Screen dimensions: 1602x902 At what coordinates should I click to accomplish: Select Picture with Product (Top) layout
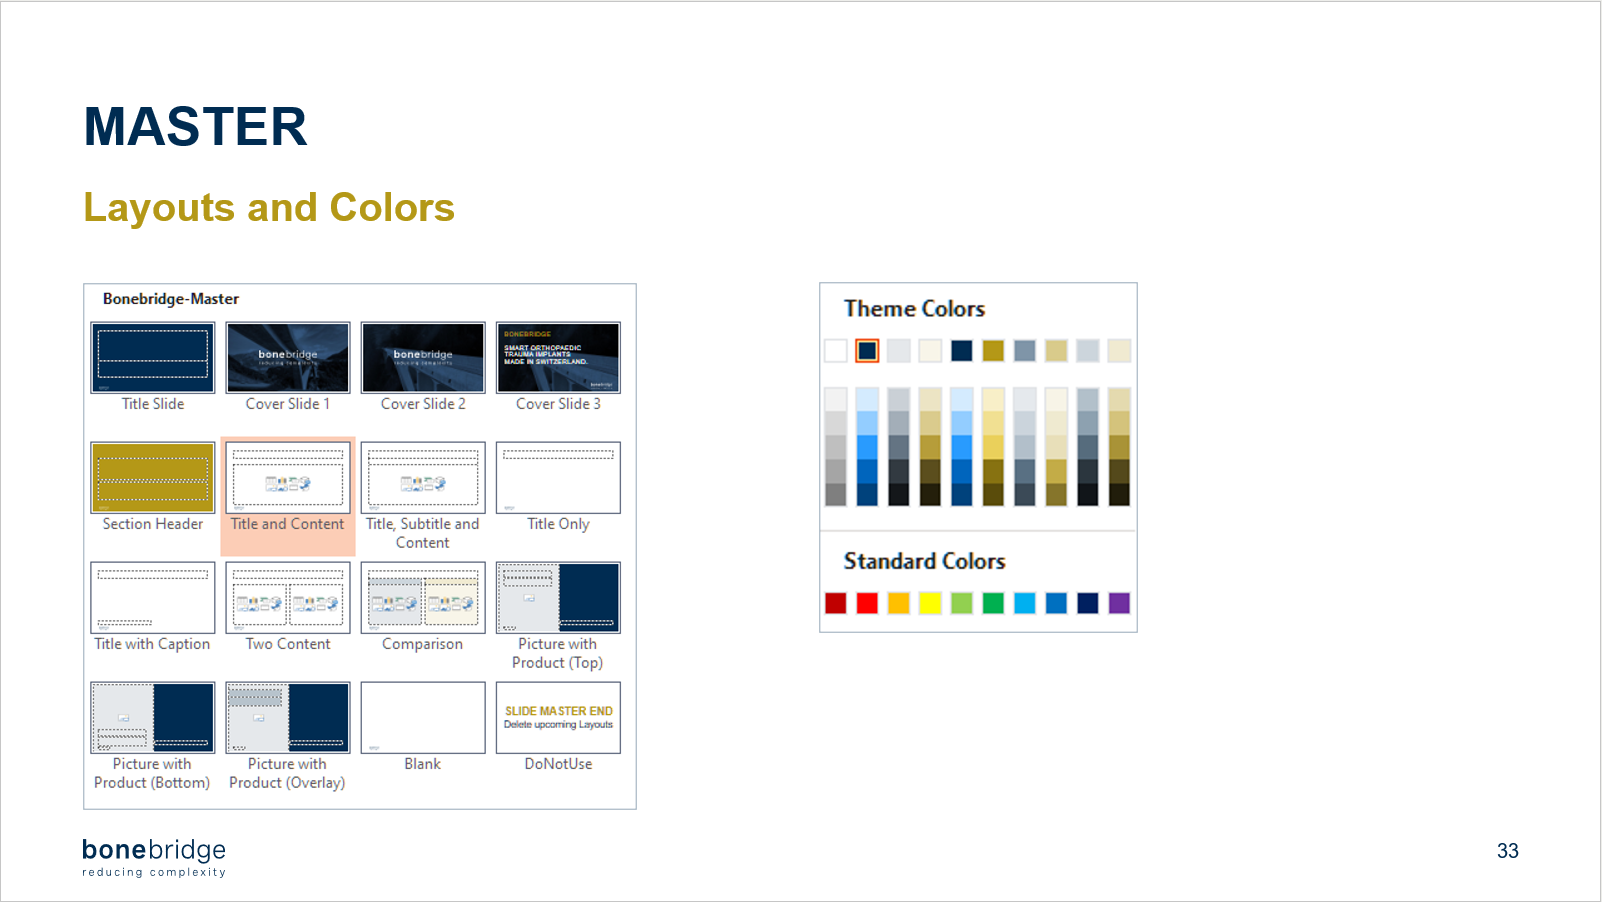[558, 598]
